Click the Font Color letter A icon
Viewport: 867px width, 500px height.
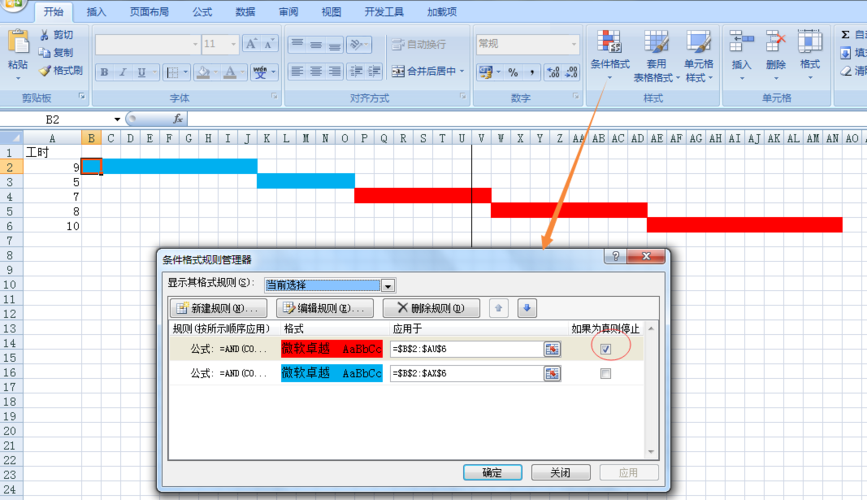[x=230, y=72]
